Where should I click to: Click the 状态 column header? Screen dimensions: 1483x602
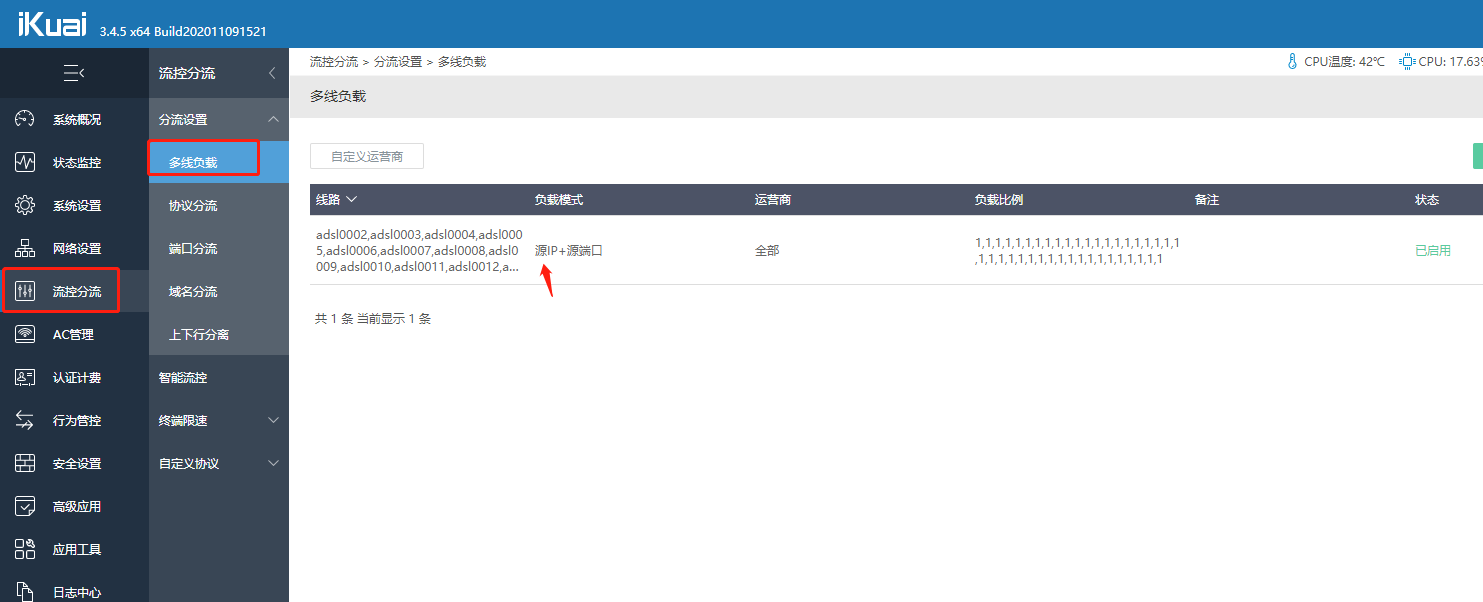tap(1427, 200)
